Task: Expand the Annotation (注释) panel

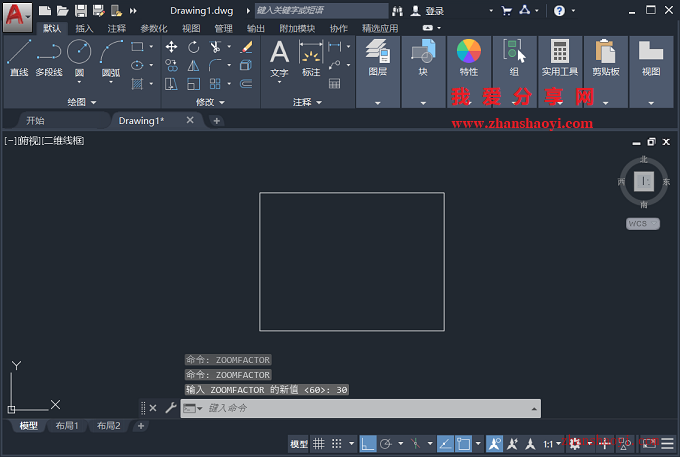Action: click(x=307, y=102)
